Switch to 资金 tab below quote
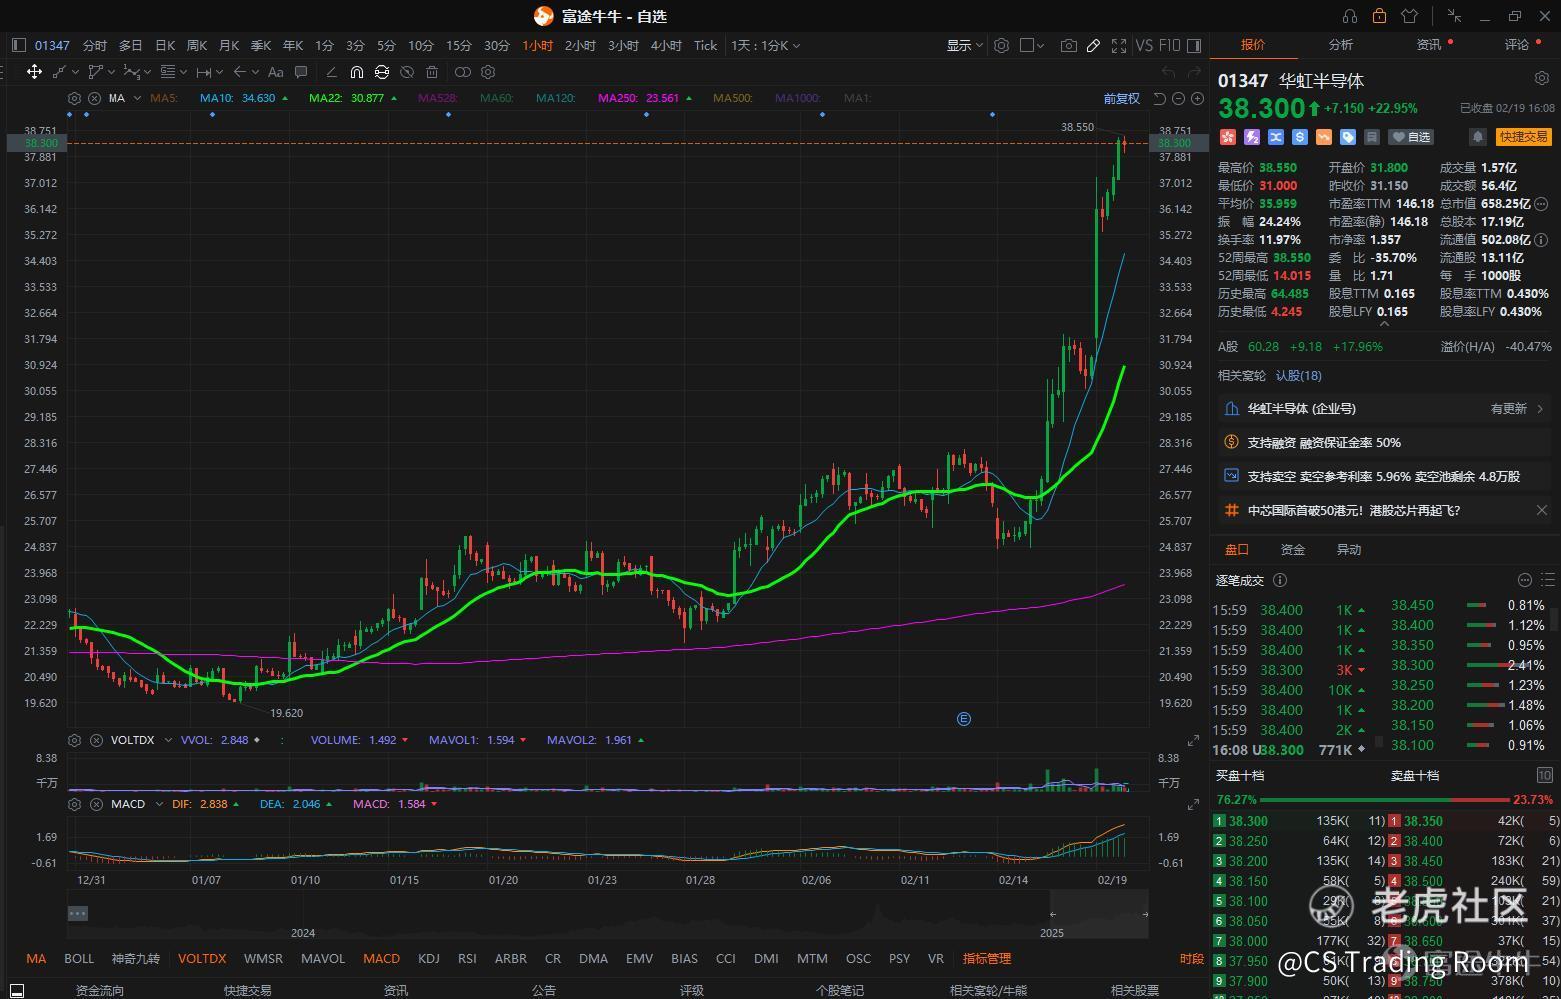Screen dimensions: 1561x999 pos(1293,549)
